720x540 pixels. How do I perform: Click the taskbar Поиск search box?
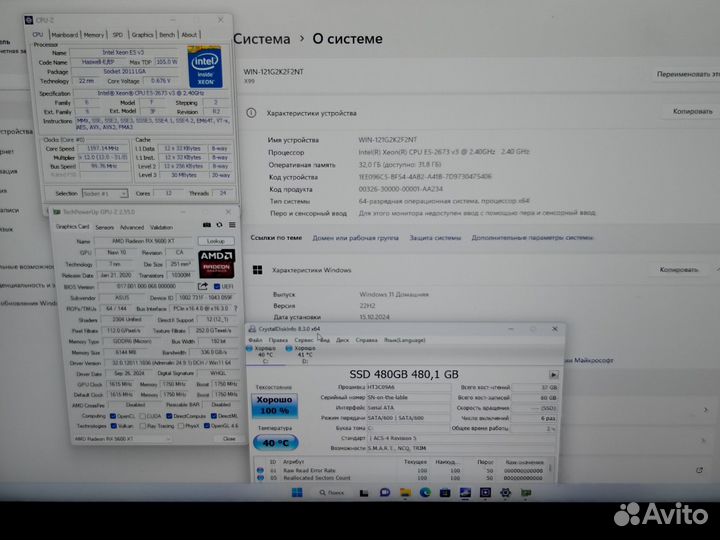coord(332,493)
